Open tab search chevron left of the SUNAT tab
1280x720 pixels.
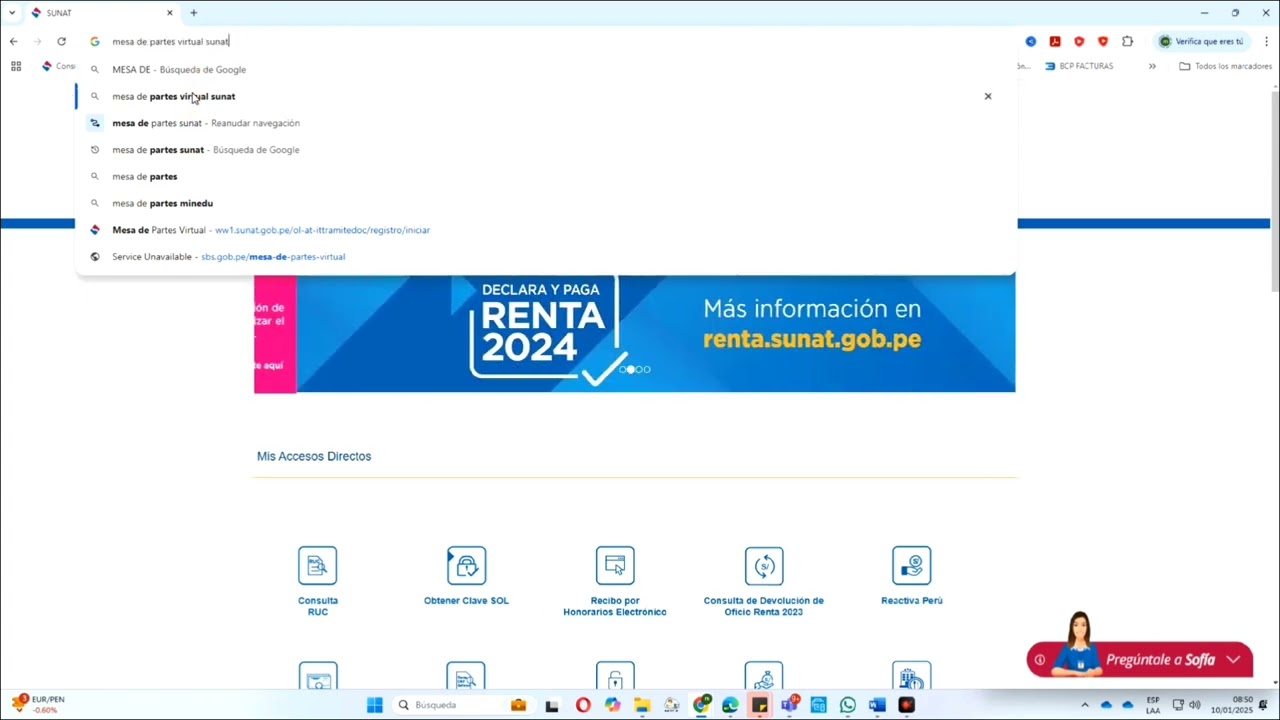click(12, 13)
